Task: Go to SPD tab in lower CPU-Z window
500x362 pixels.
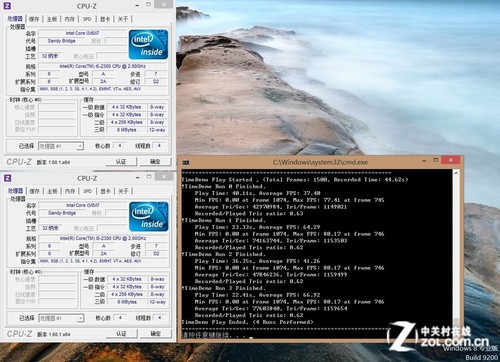Action: [87, 191]
